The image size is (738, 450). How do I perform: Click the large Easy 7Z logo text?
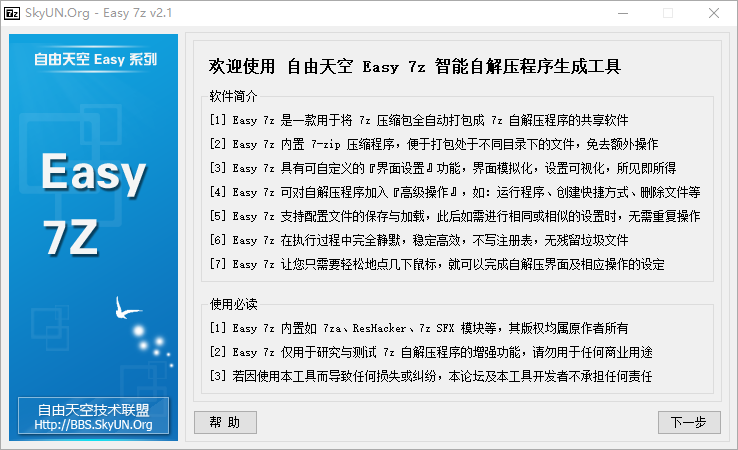94,206
